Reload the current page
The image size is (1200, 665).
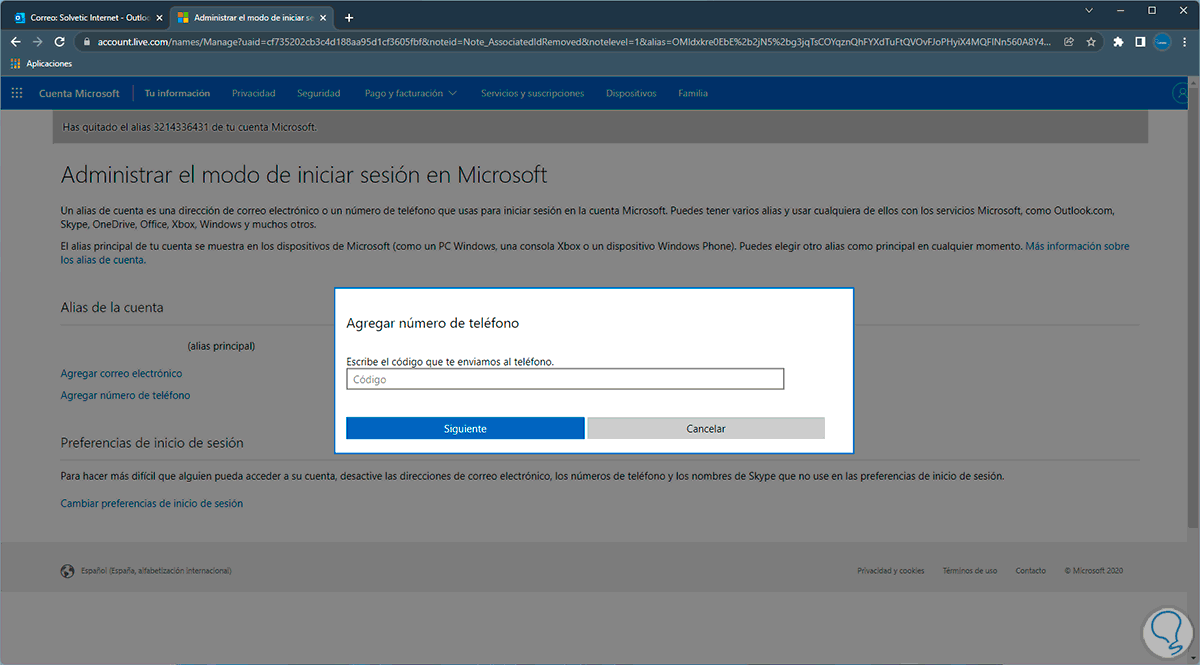click(60, 42)
